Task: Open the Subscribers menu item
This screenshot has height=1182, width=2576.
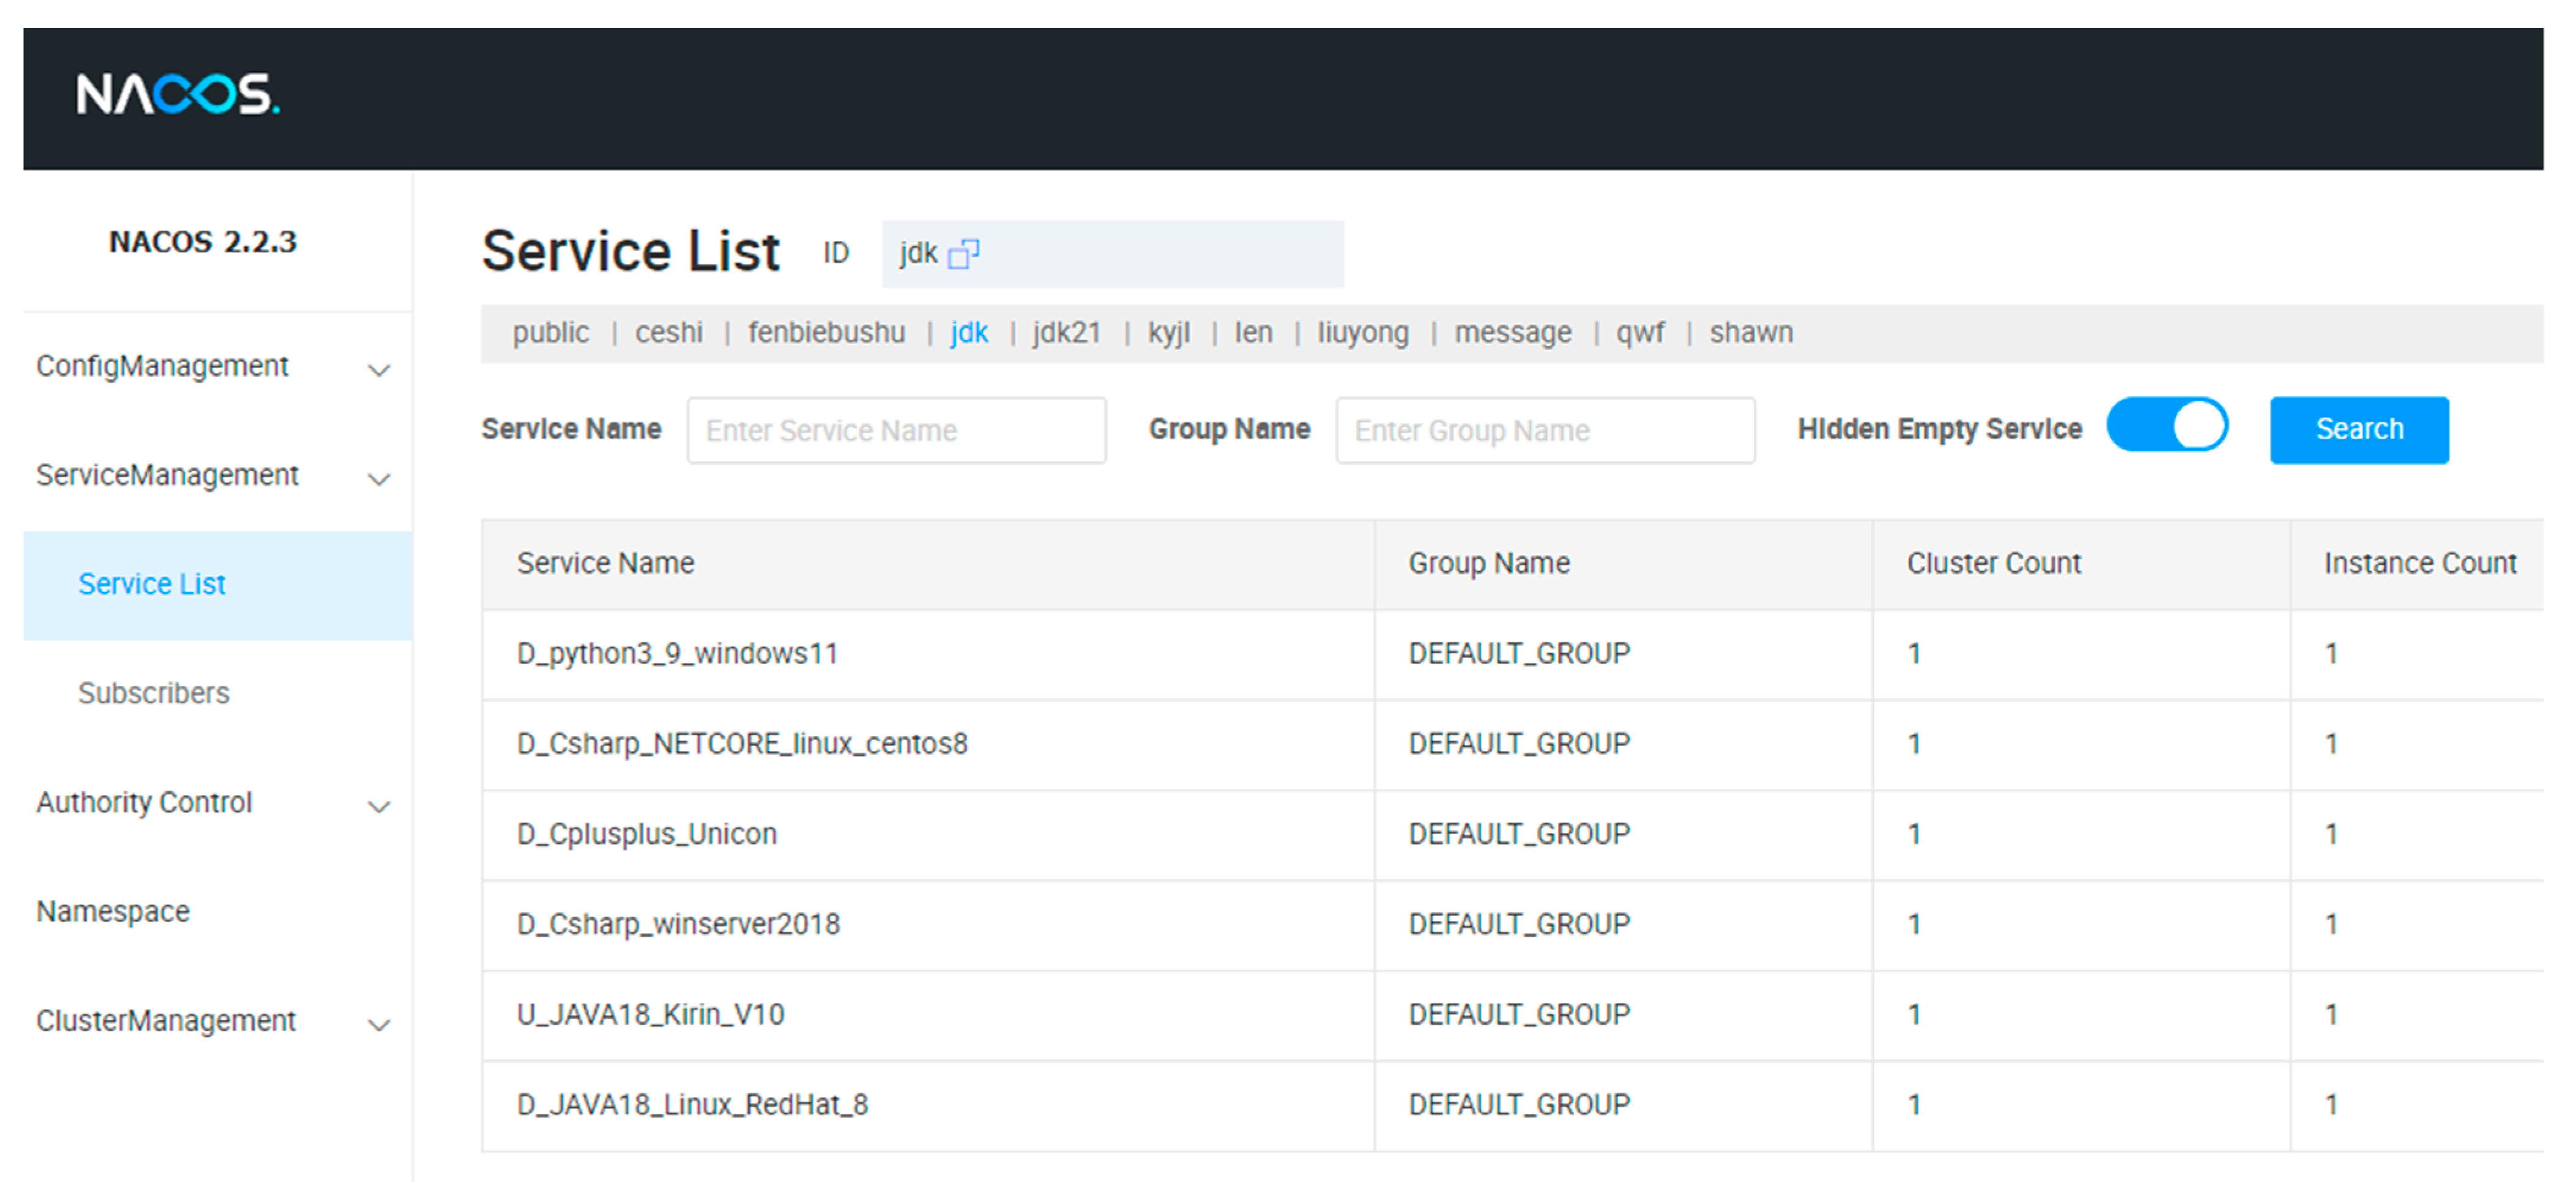Action: 153,693
